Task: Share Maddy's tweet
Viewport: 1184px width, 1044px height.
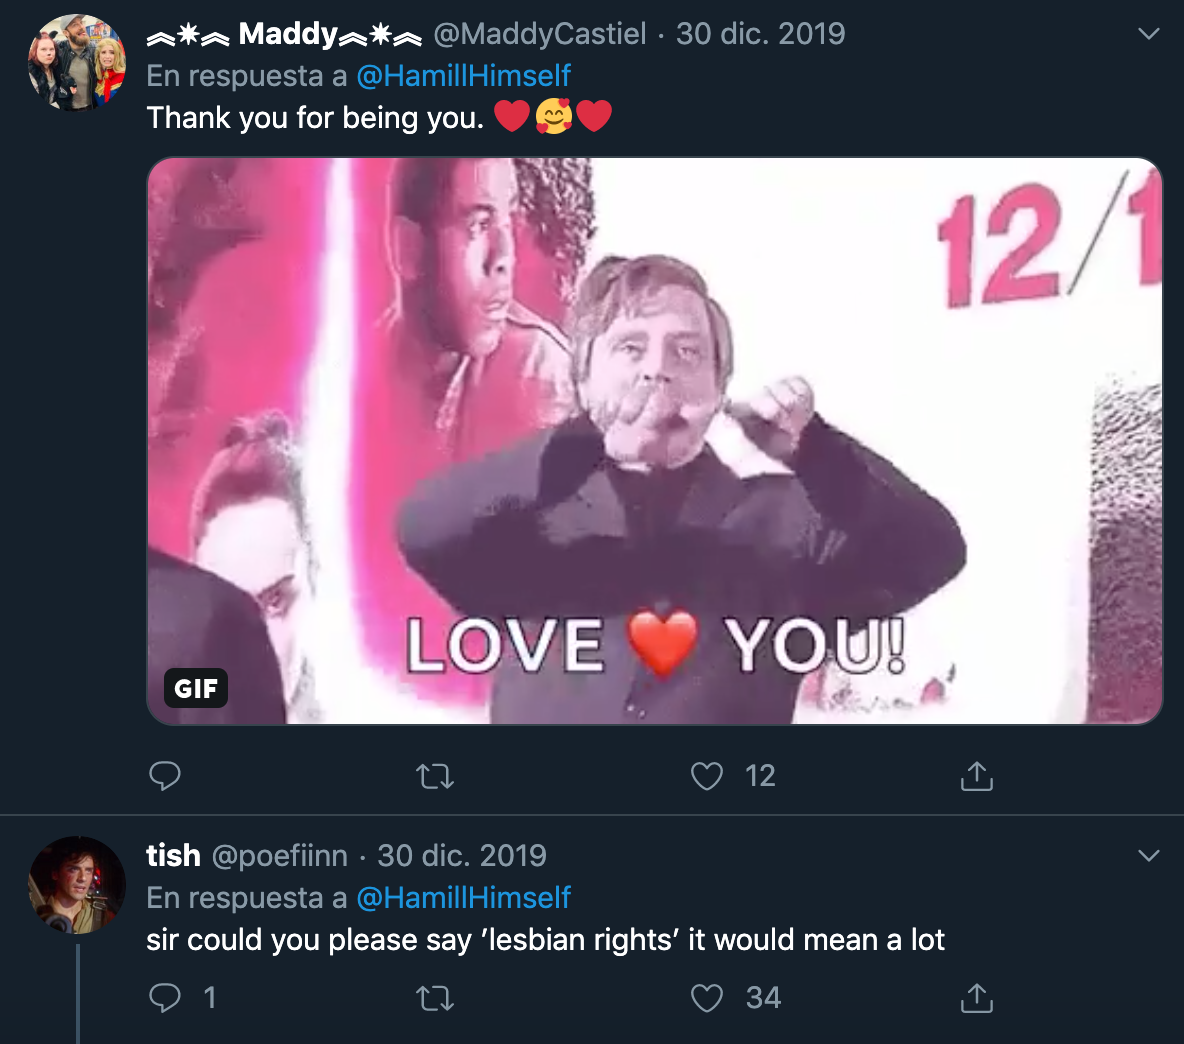Action: (976, 776)
